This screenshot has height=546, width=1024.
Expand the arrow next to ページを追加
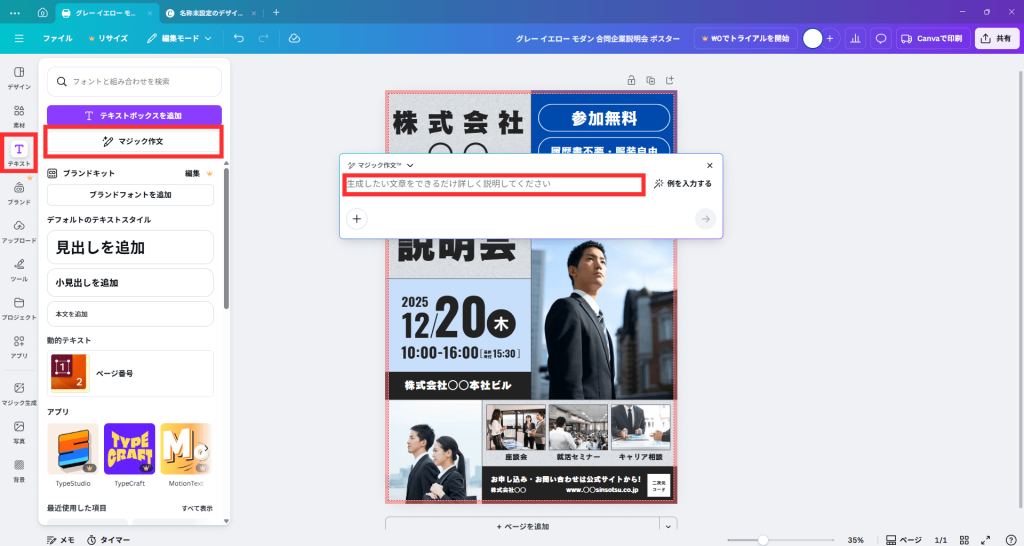click(x=667, y=526)
